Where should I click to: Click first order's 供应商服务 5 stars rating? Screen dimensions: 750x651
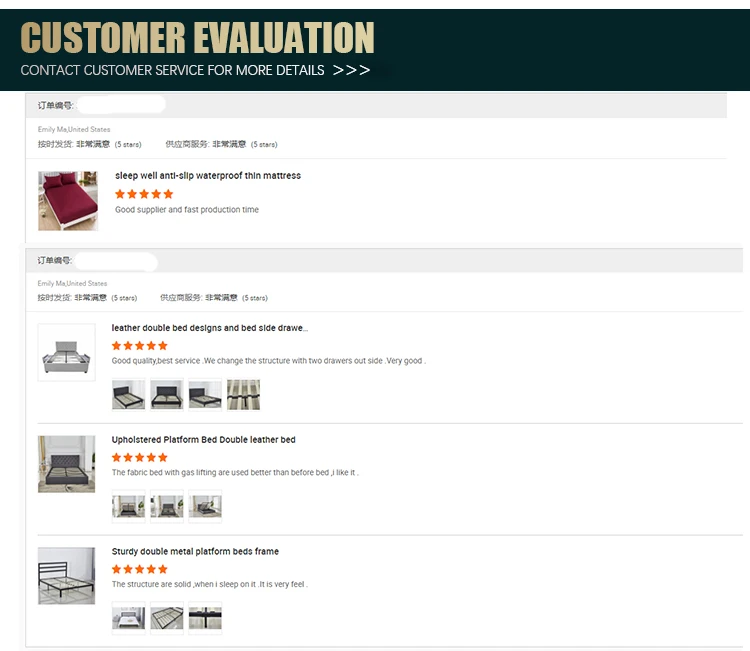tap(221, 144)
